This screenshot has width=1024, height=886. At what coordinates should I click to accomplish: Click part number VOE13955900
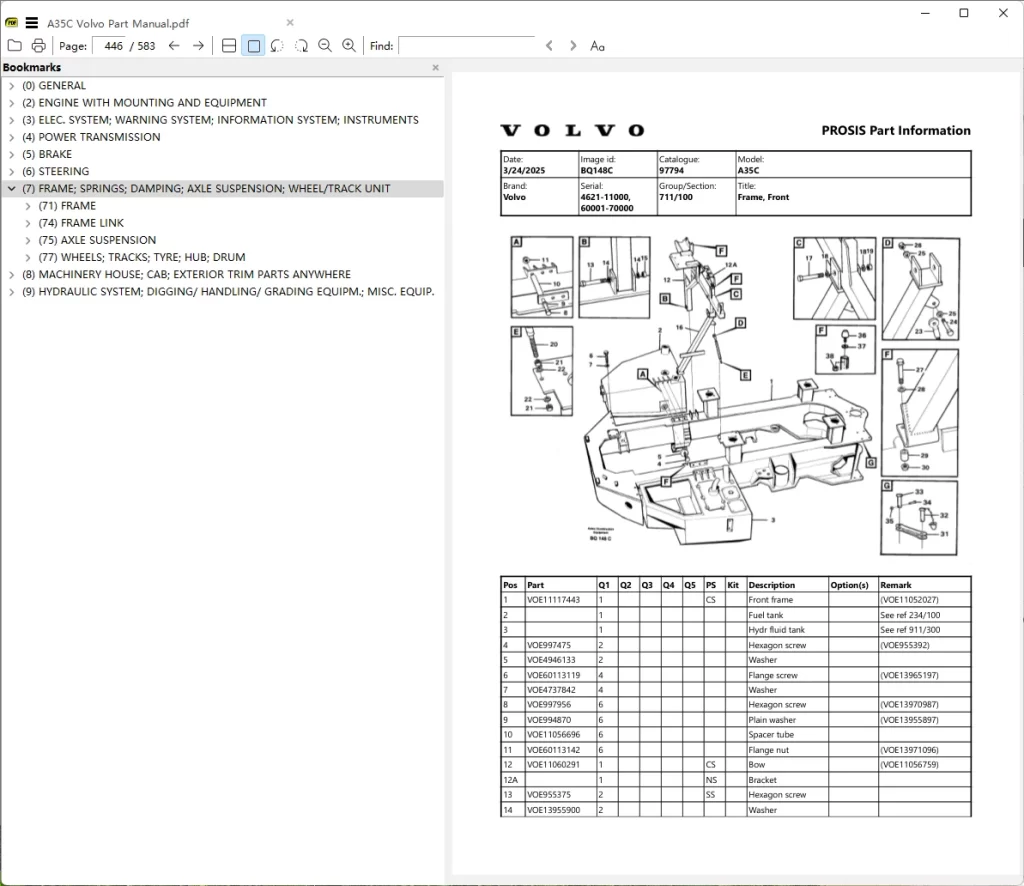click(553, 810)
